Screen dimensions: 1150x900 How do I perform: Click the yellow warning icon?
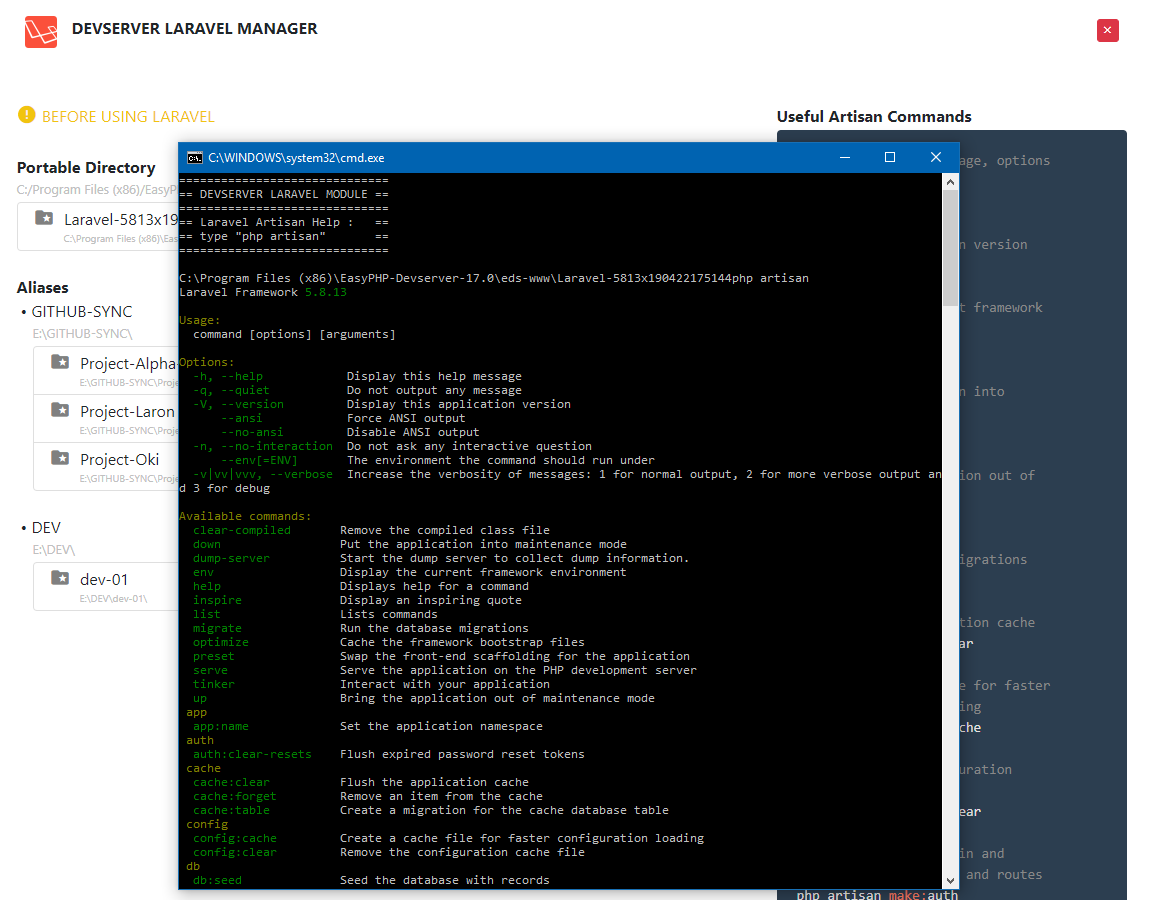point(27,116)
